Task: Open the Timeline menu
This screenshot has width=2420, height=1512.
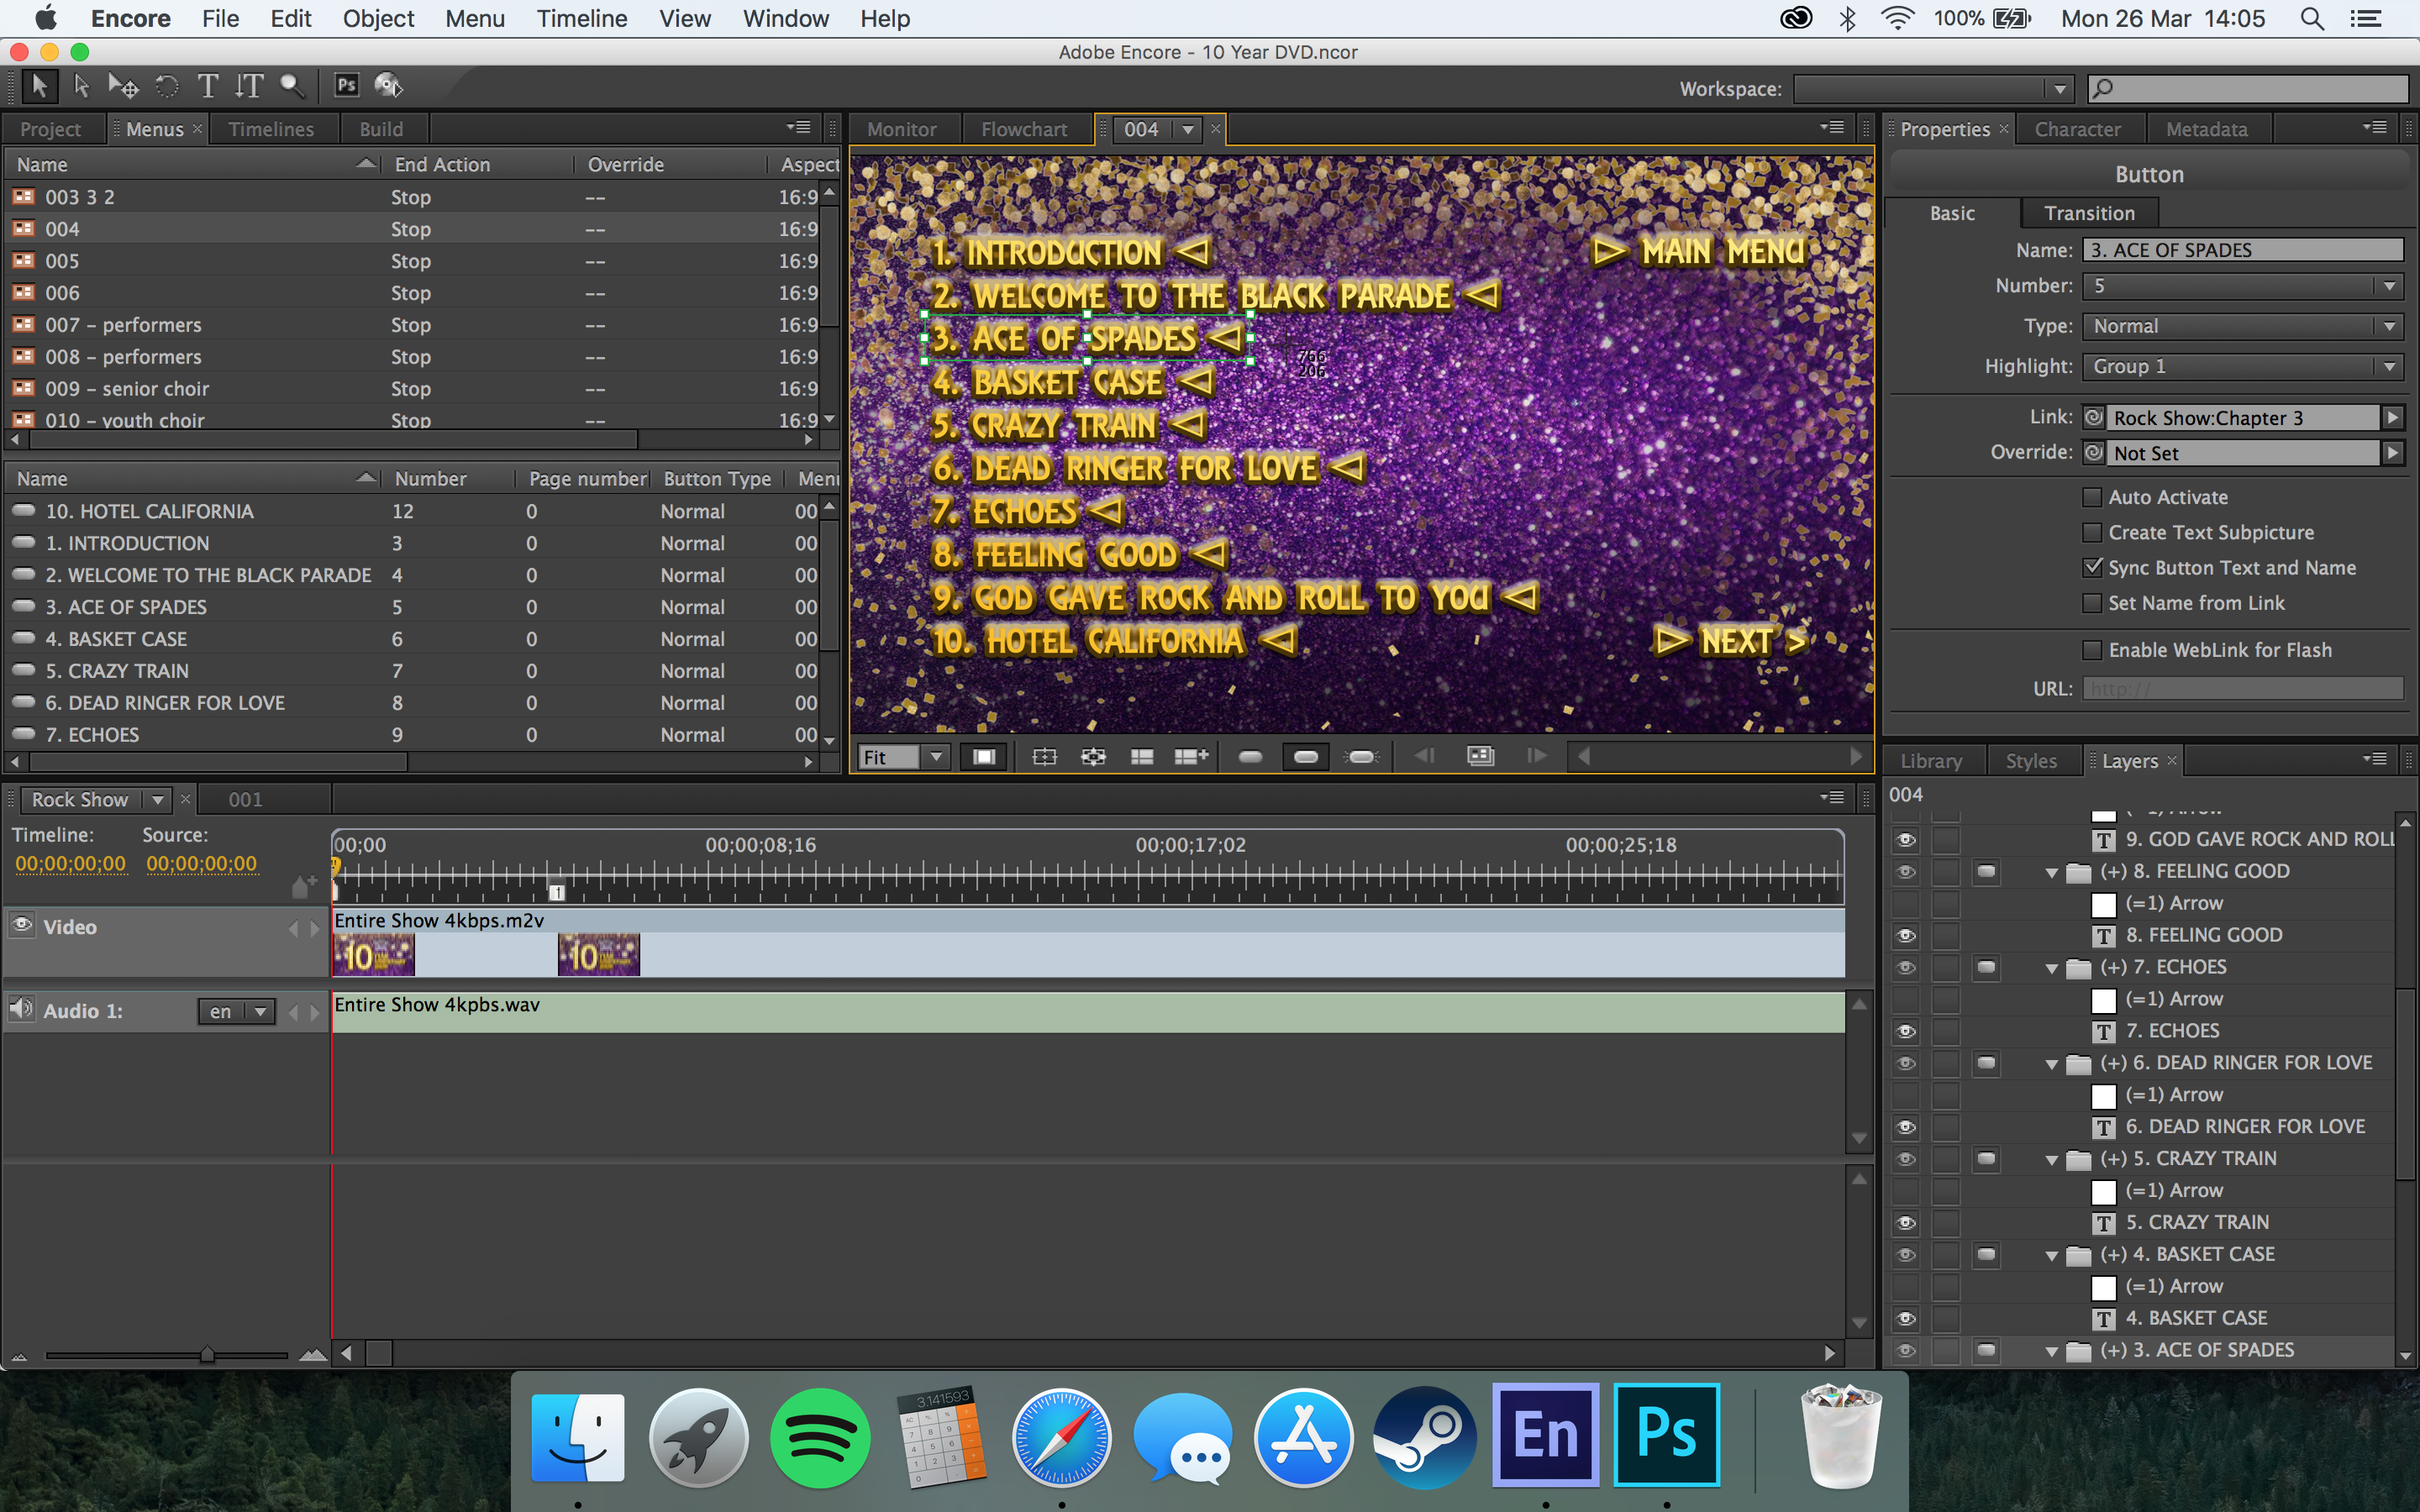Action: click(x=581, y=19)
